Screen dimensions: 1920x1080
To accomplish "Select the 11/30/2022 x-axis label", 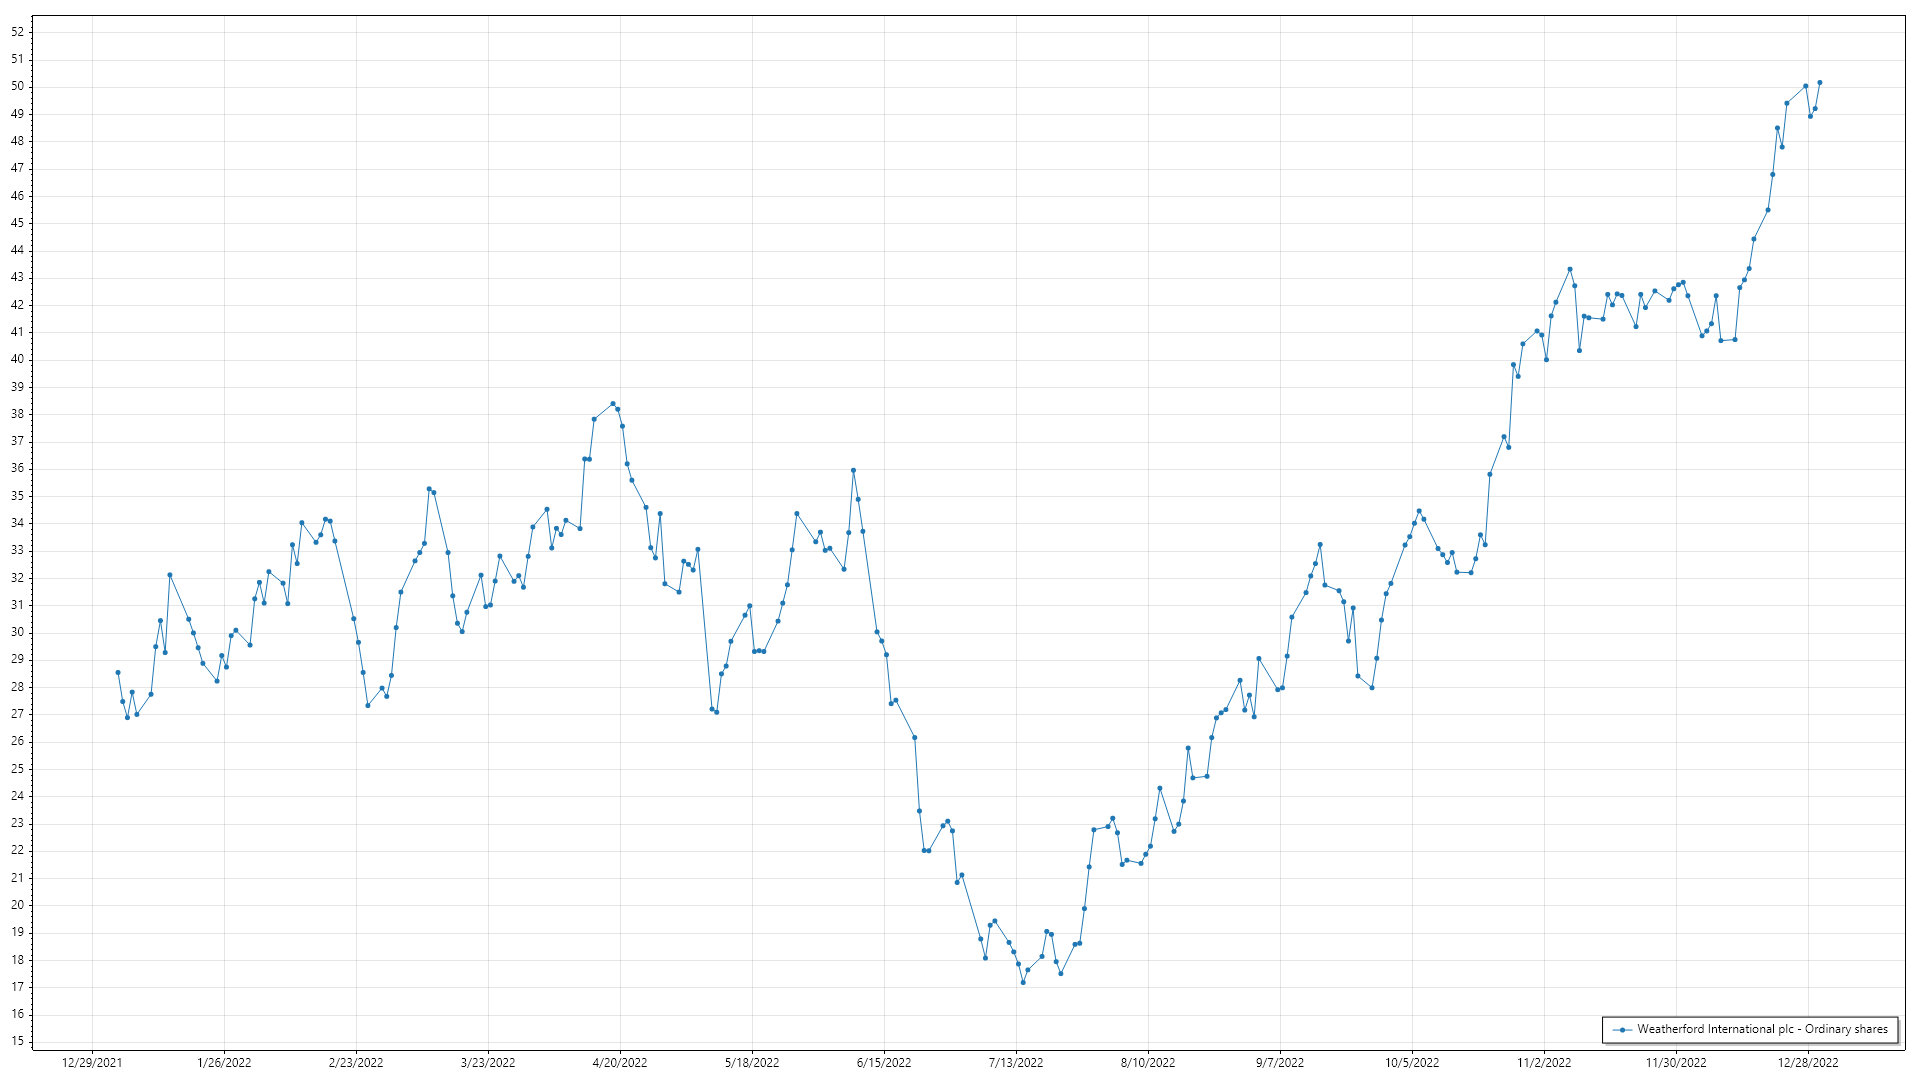I will tap(1676, 1063).
